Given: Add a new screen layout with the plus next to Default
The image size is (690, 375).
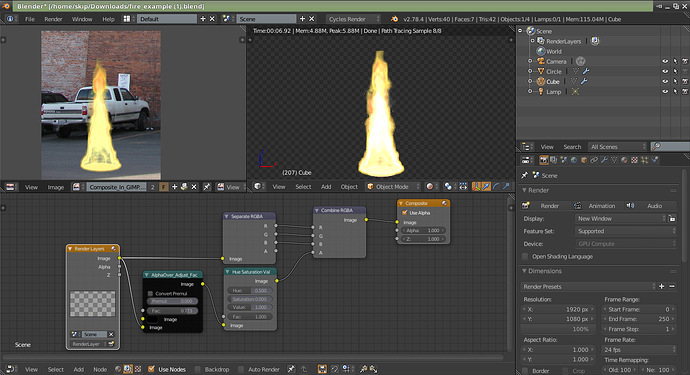Looking at the screenshot, I should click(x=203, y=19).
